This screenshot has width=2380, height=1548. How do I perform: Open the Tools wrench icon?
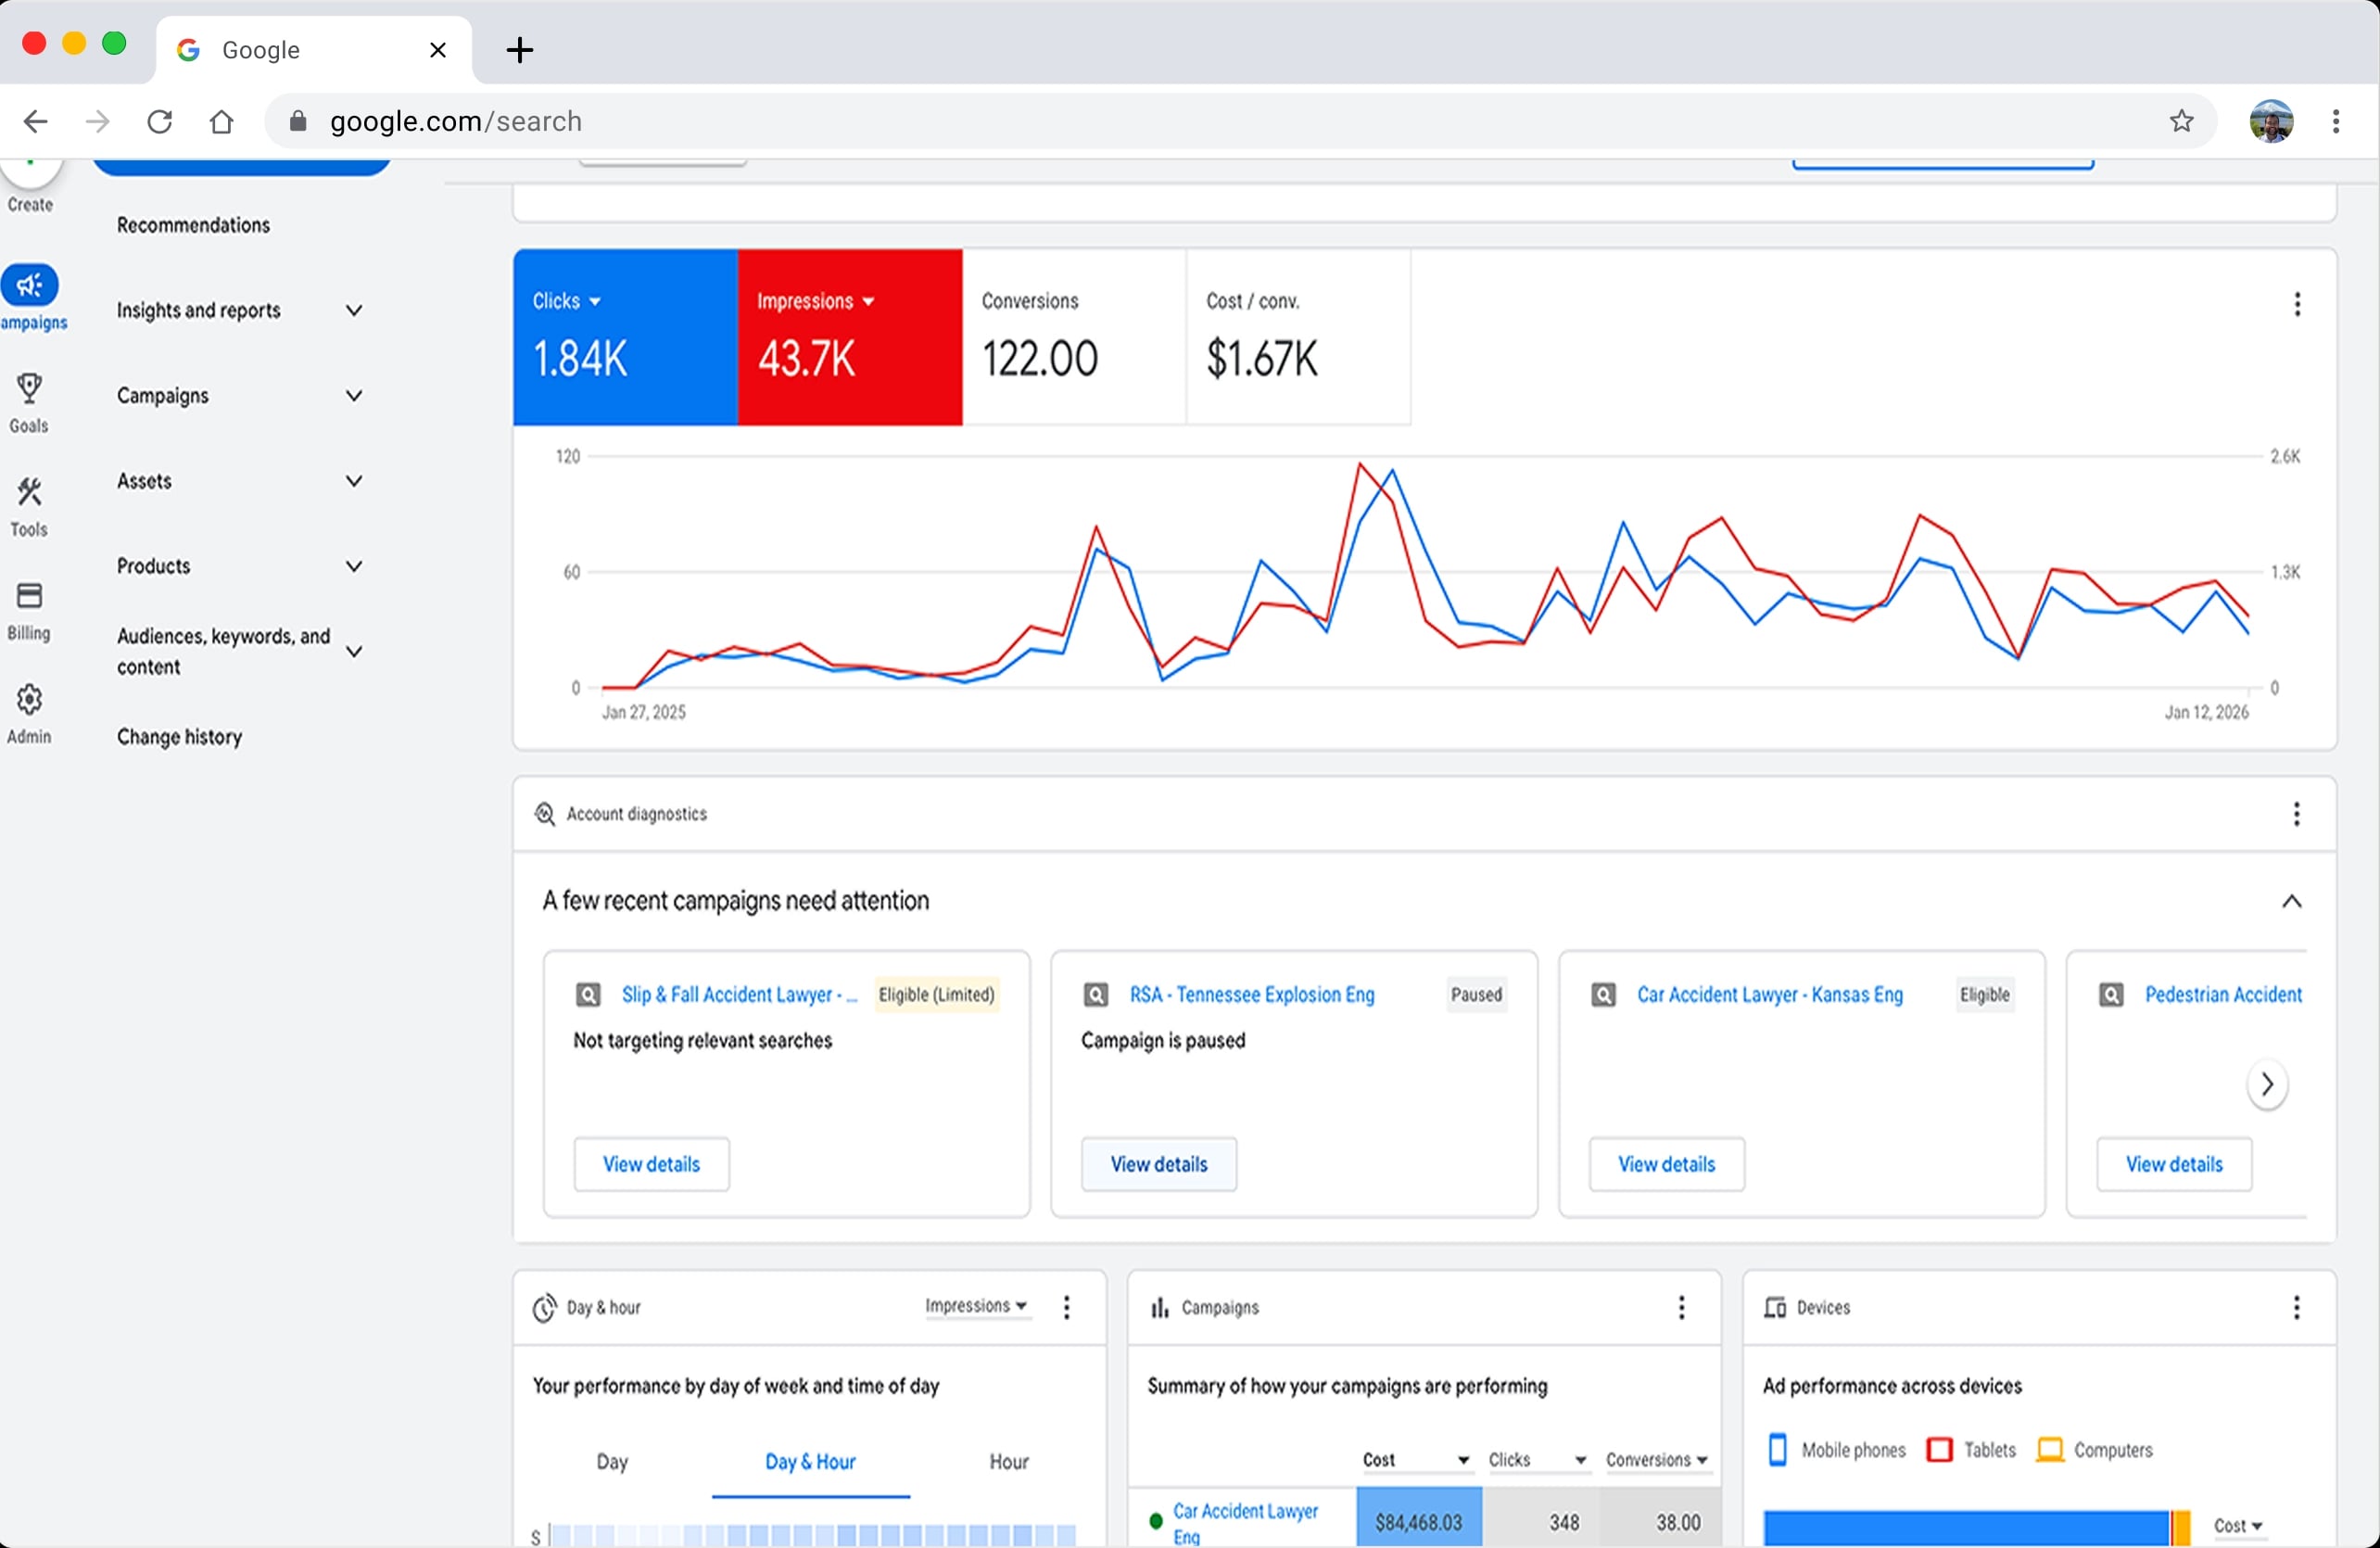pyautogui.click(x=29, y=492)
